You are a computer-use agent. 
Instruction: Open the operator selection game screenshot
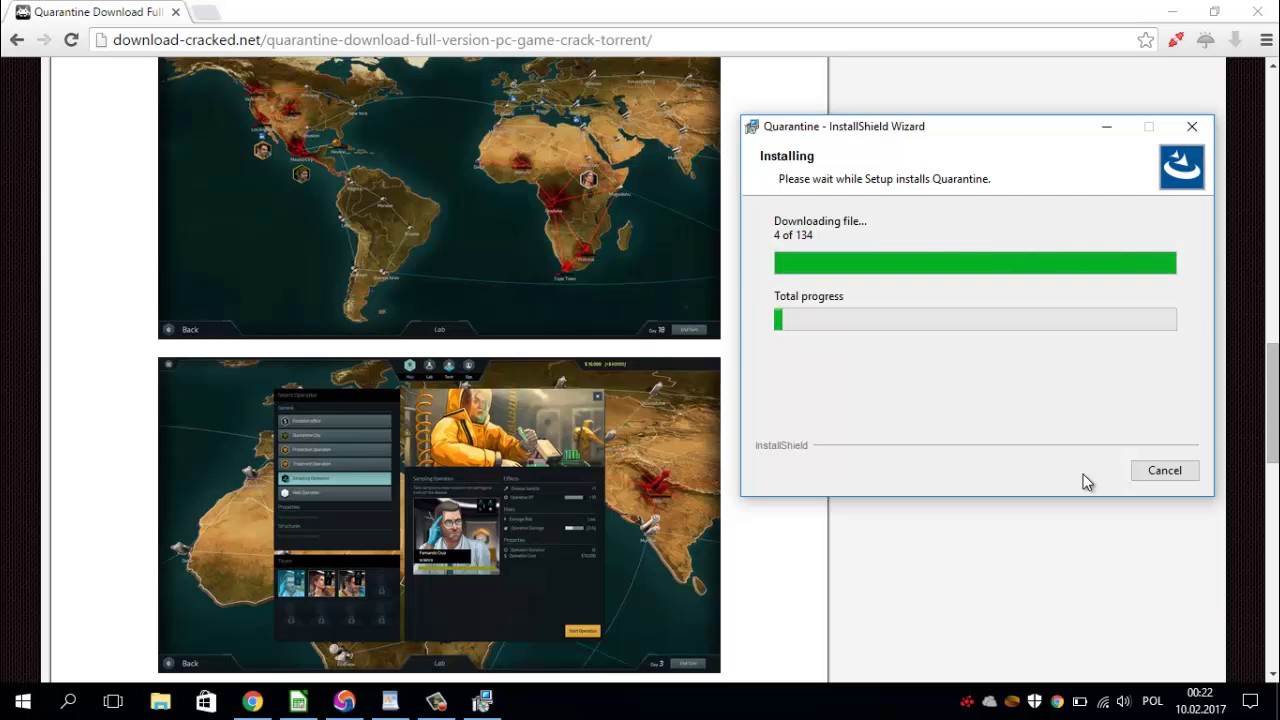tap(439, 515)
